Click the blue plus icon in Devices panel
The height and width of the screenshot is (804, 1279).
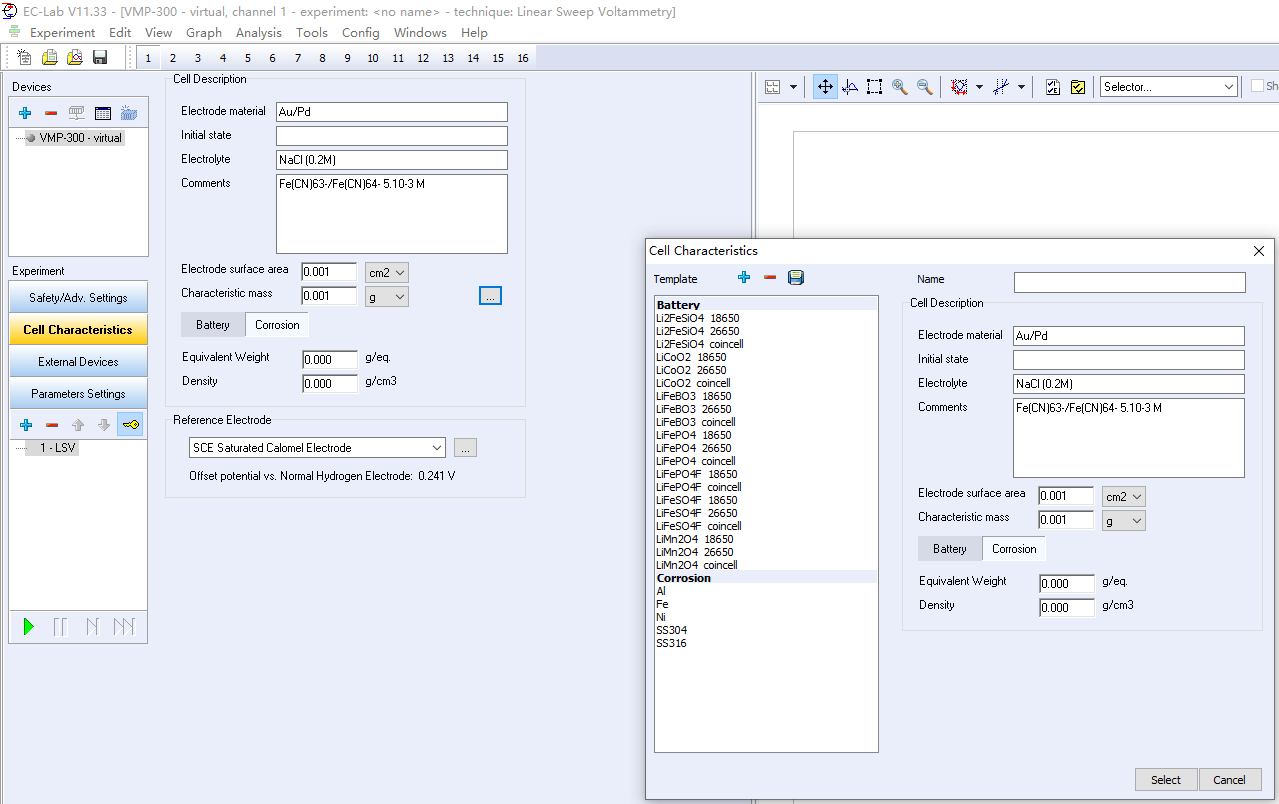coord(25,113)
